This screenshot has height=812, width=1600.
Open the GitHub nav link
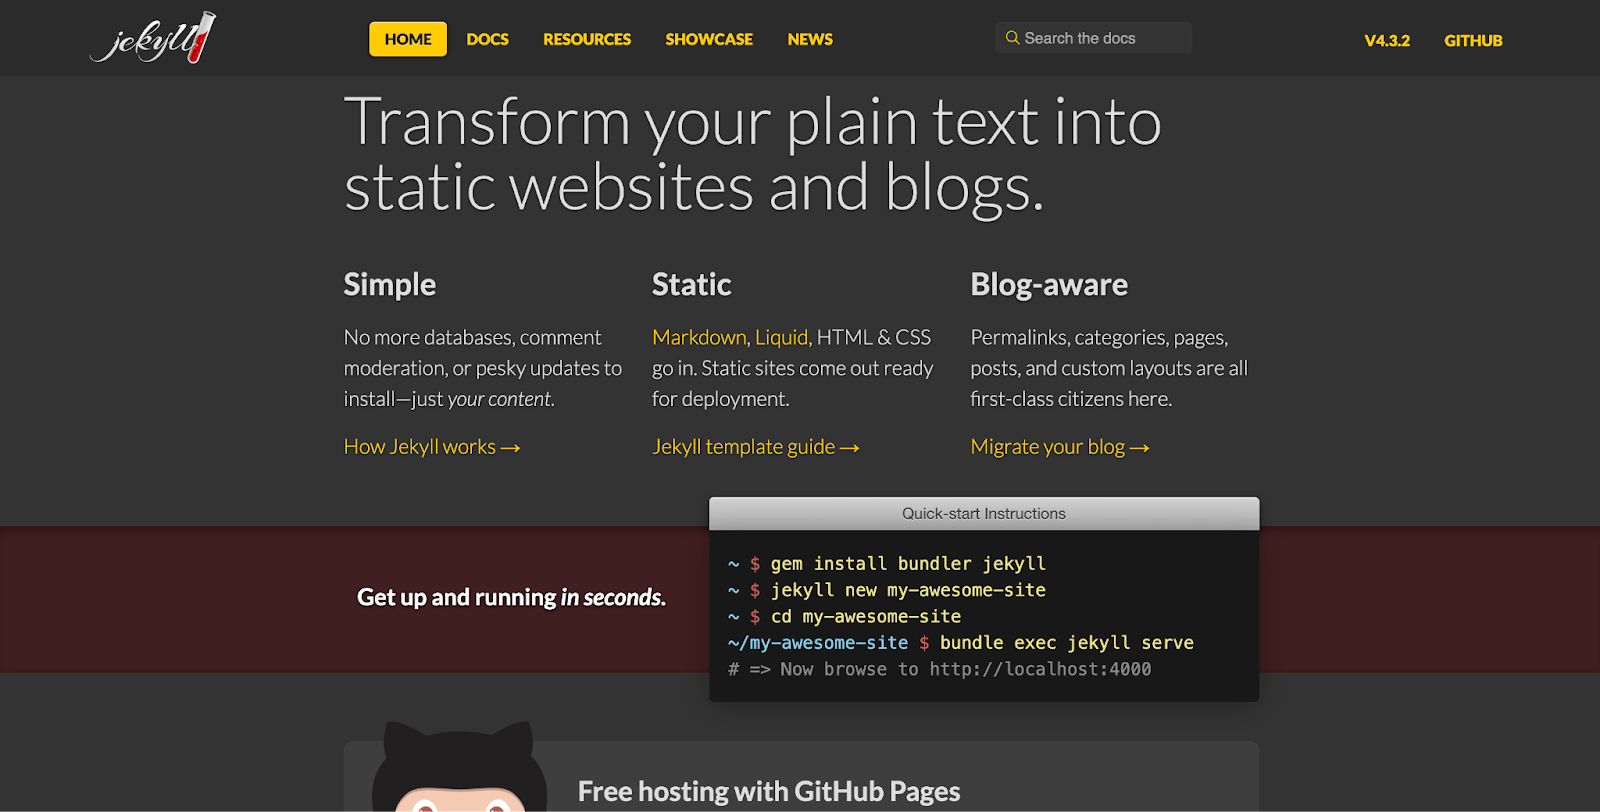pos(1473,40)
